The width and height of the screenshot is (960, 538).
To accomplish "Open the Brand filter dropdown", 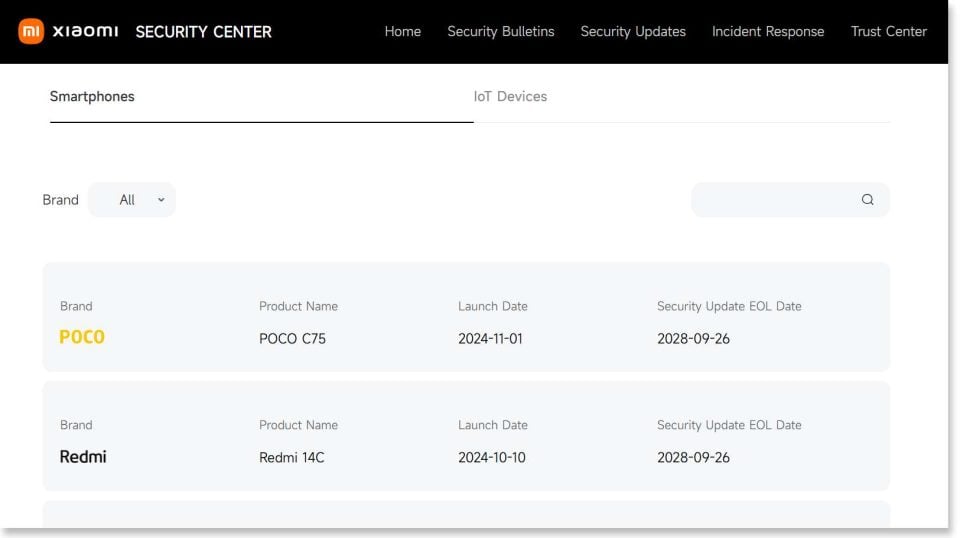I will pos(131,200).
